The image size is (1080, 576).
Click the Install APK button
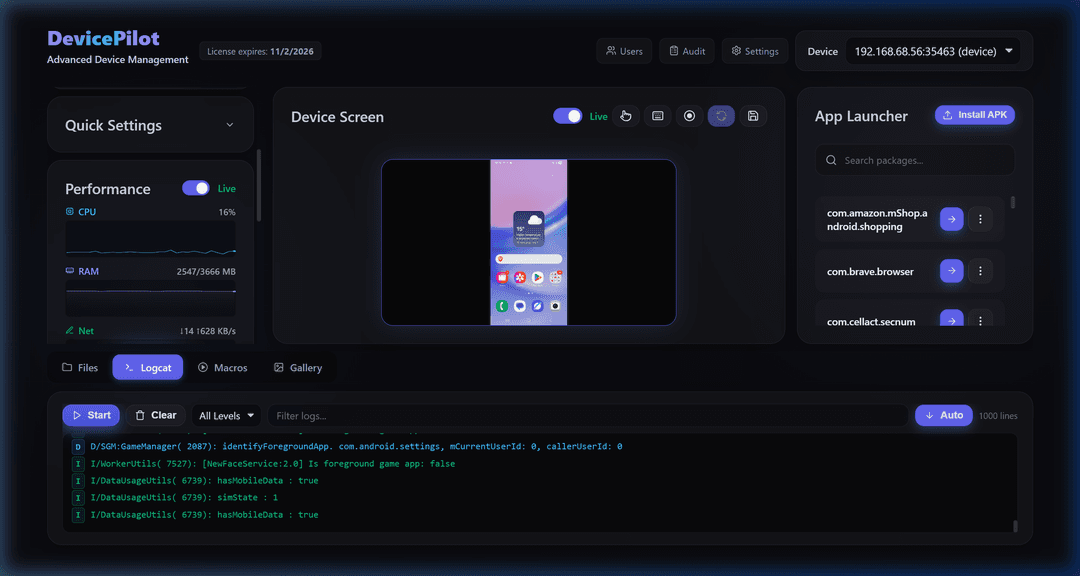[x=975, y=115]
